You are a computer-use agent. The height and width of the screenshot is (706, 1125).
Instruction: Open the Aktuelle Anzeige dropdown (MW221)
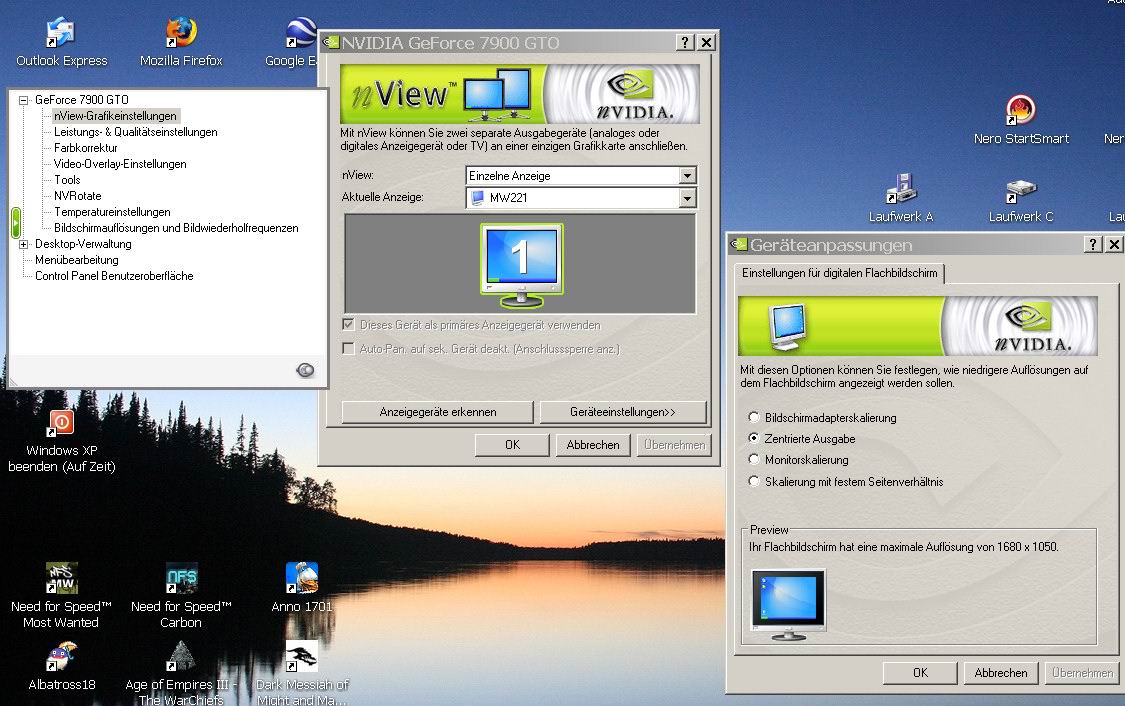click(687, 197)
